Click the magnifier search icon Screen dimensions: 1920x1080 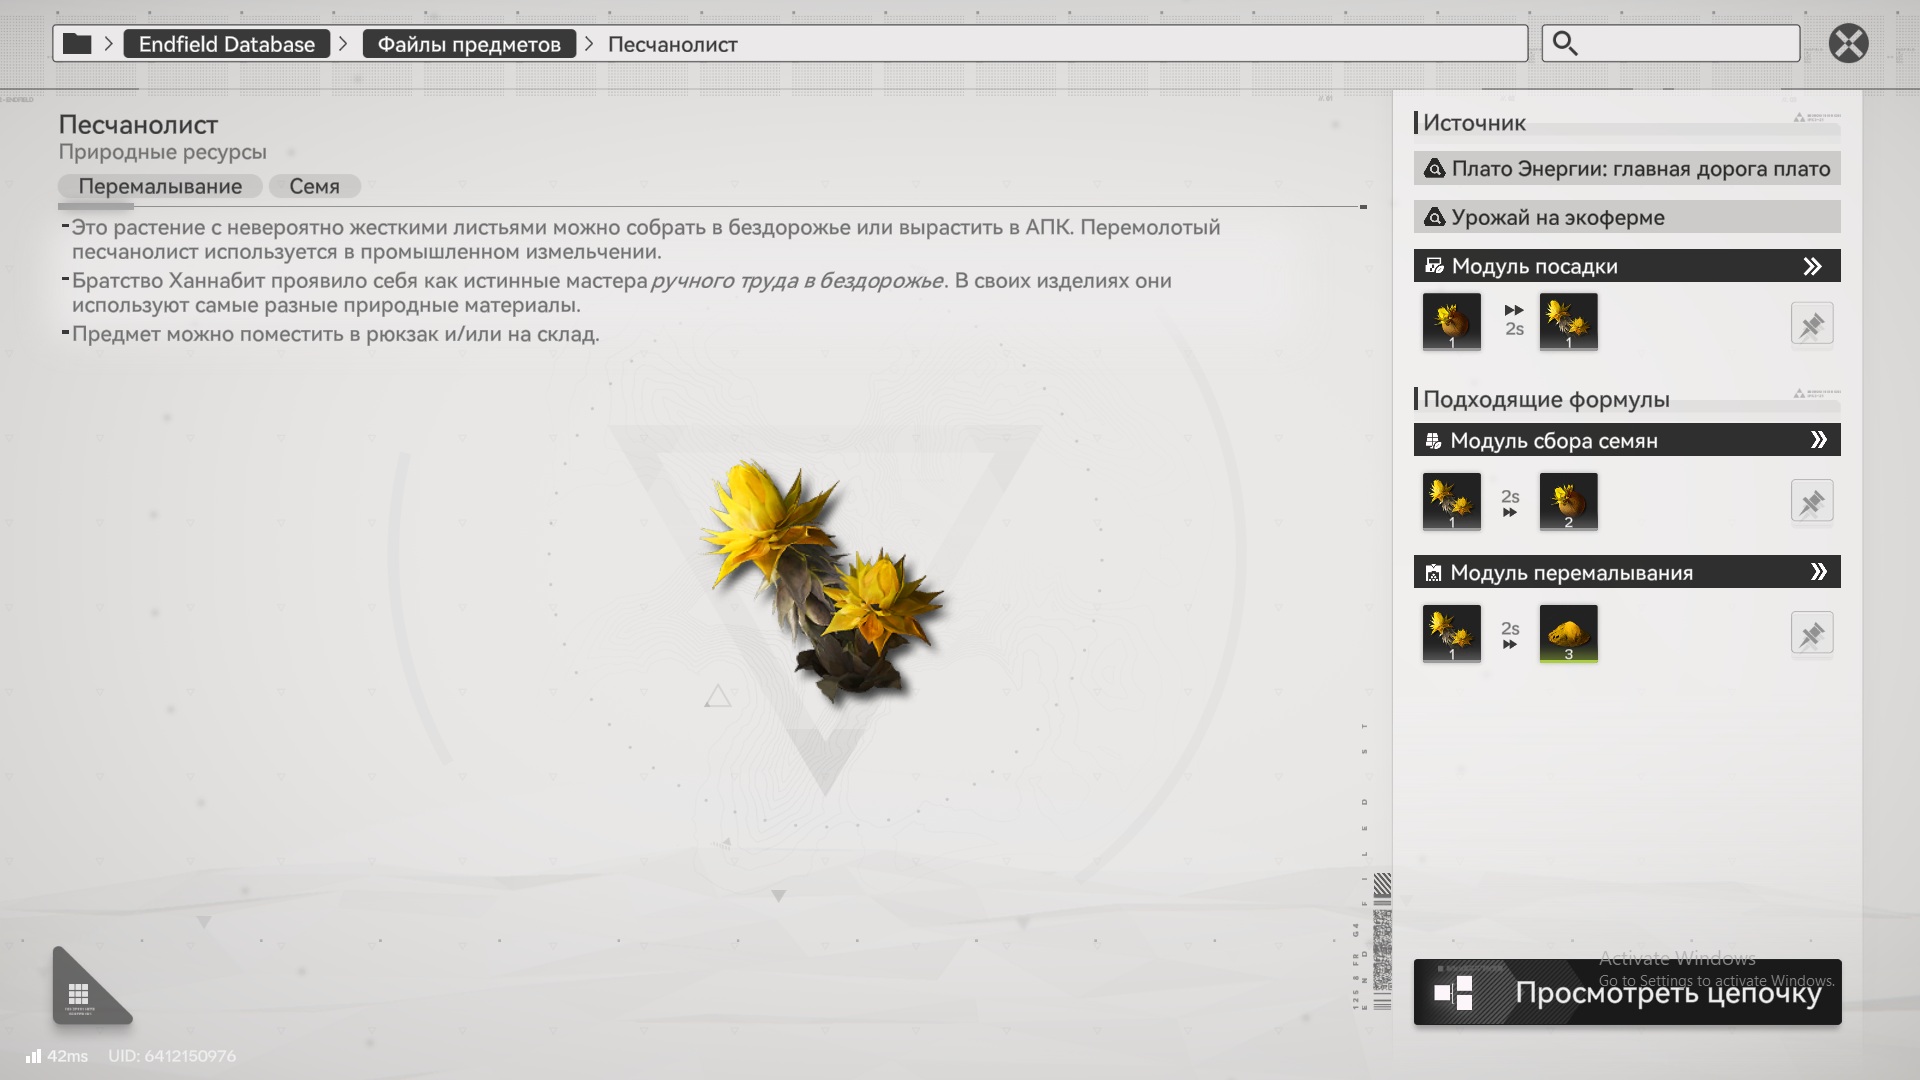point(1565,44)
